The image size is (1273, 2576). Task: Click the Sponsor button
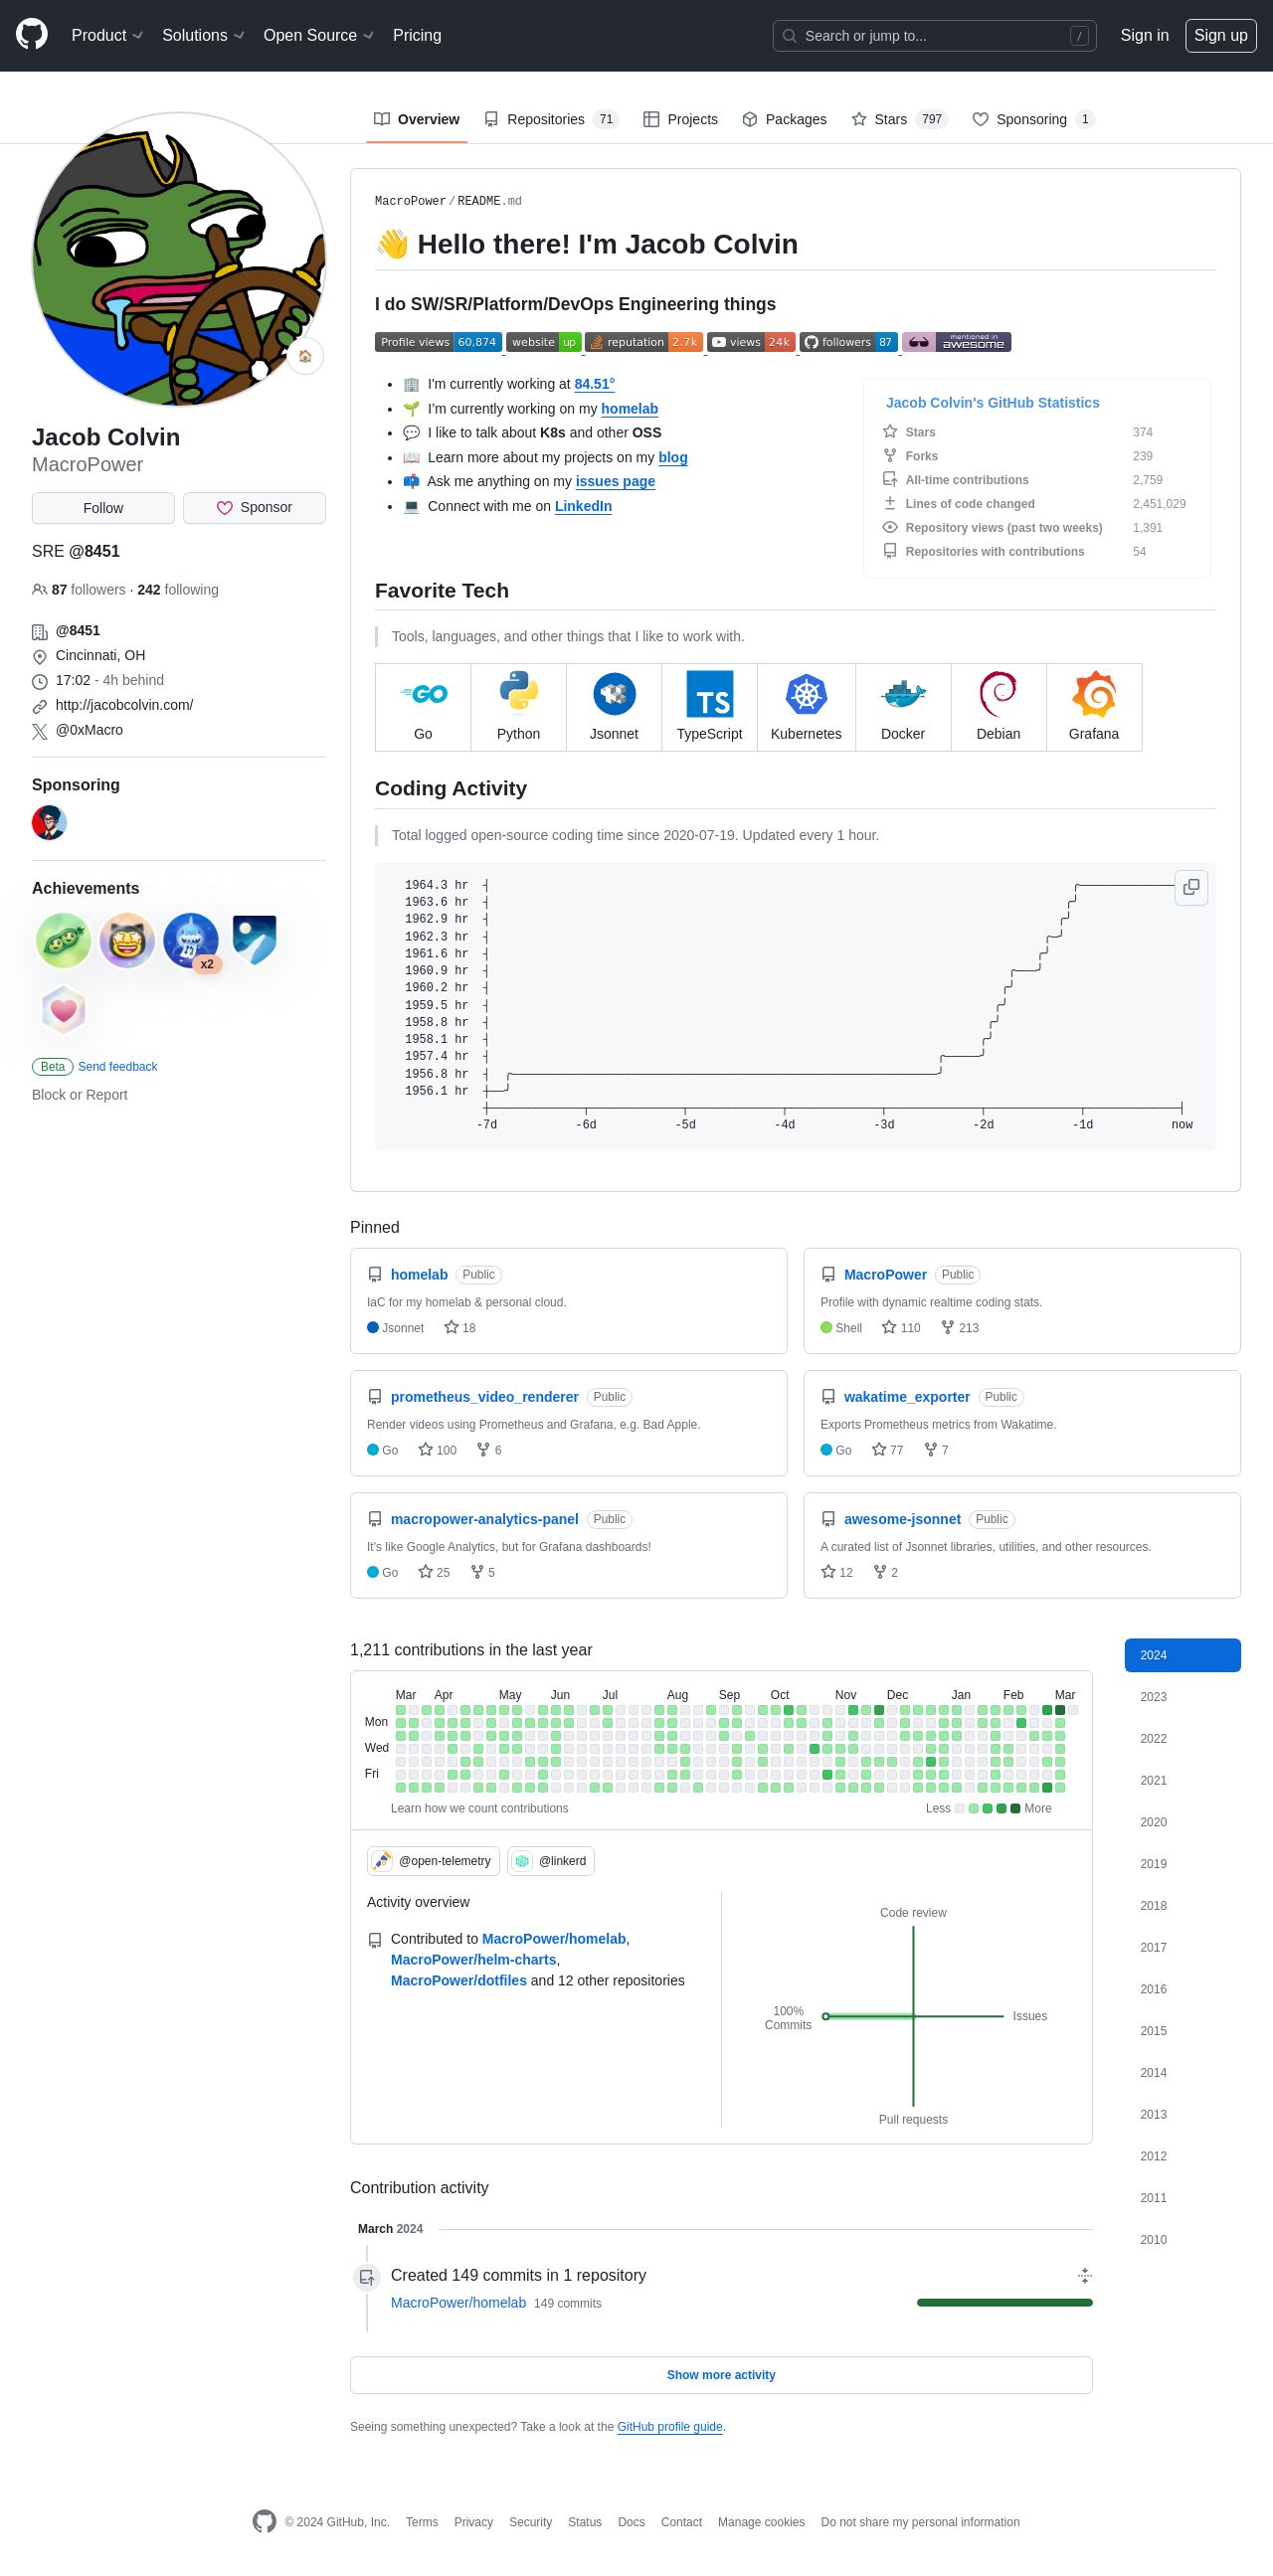[254, 508]
